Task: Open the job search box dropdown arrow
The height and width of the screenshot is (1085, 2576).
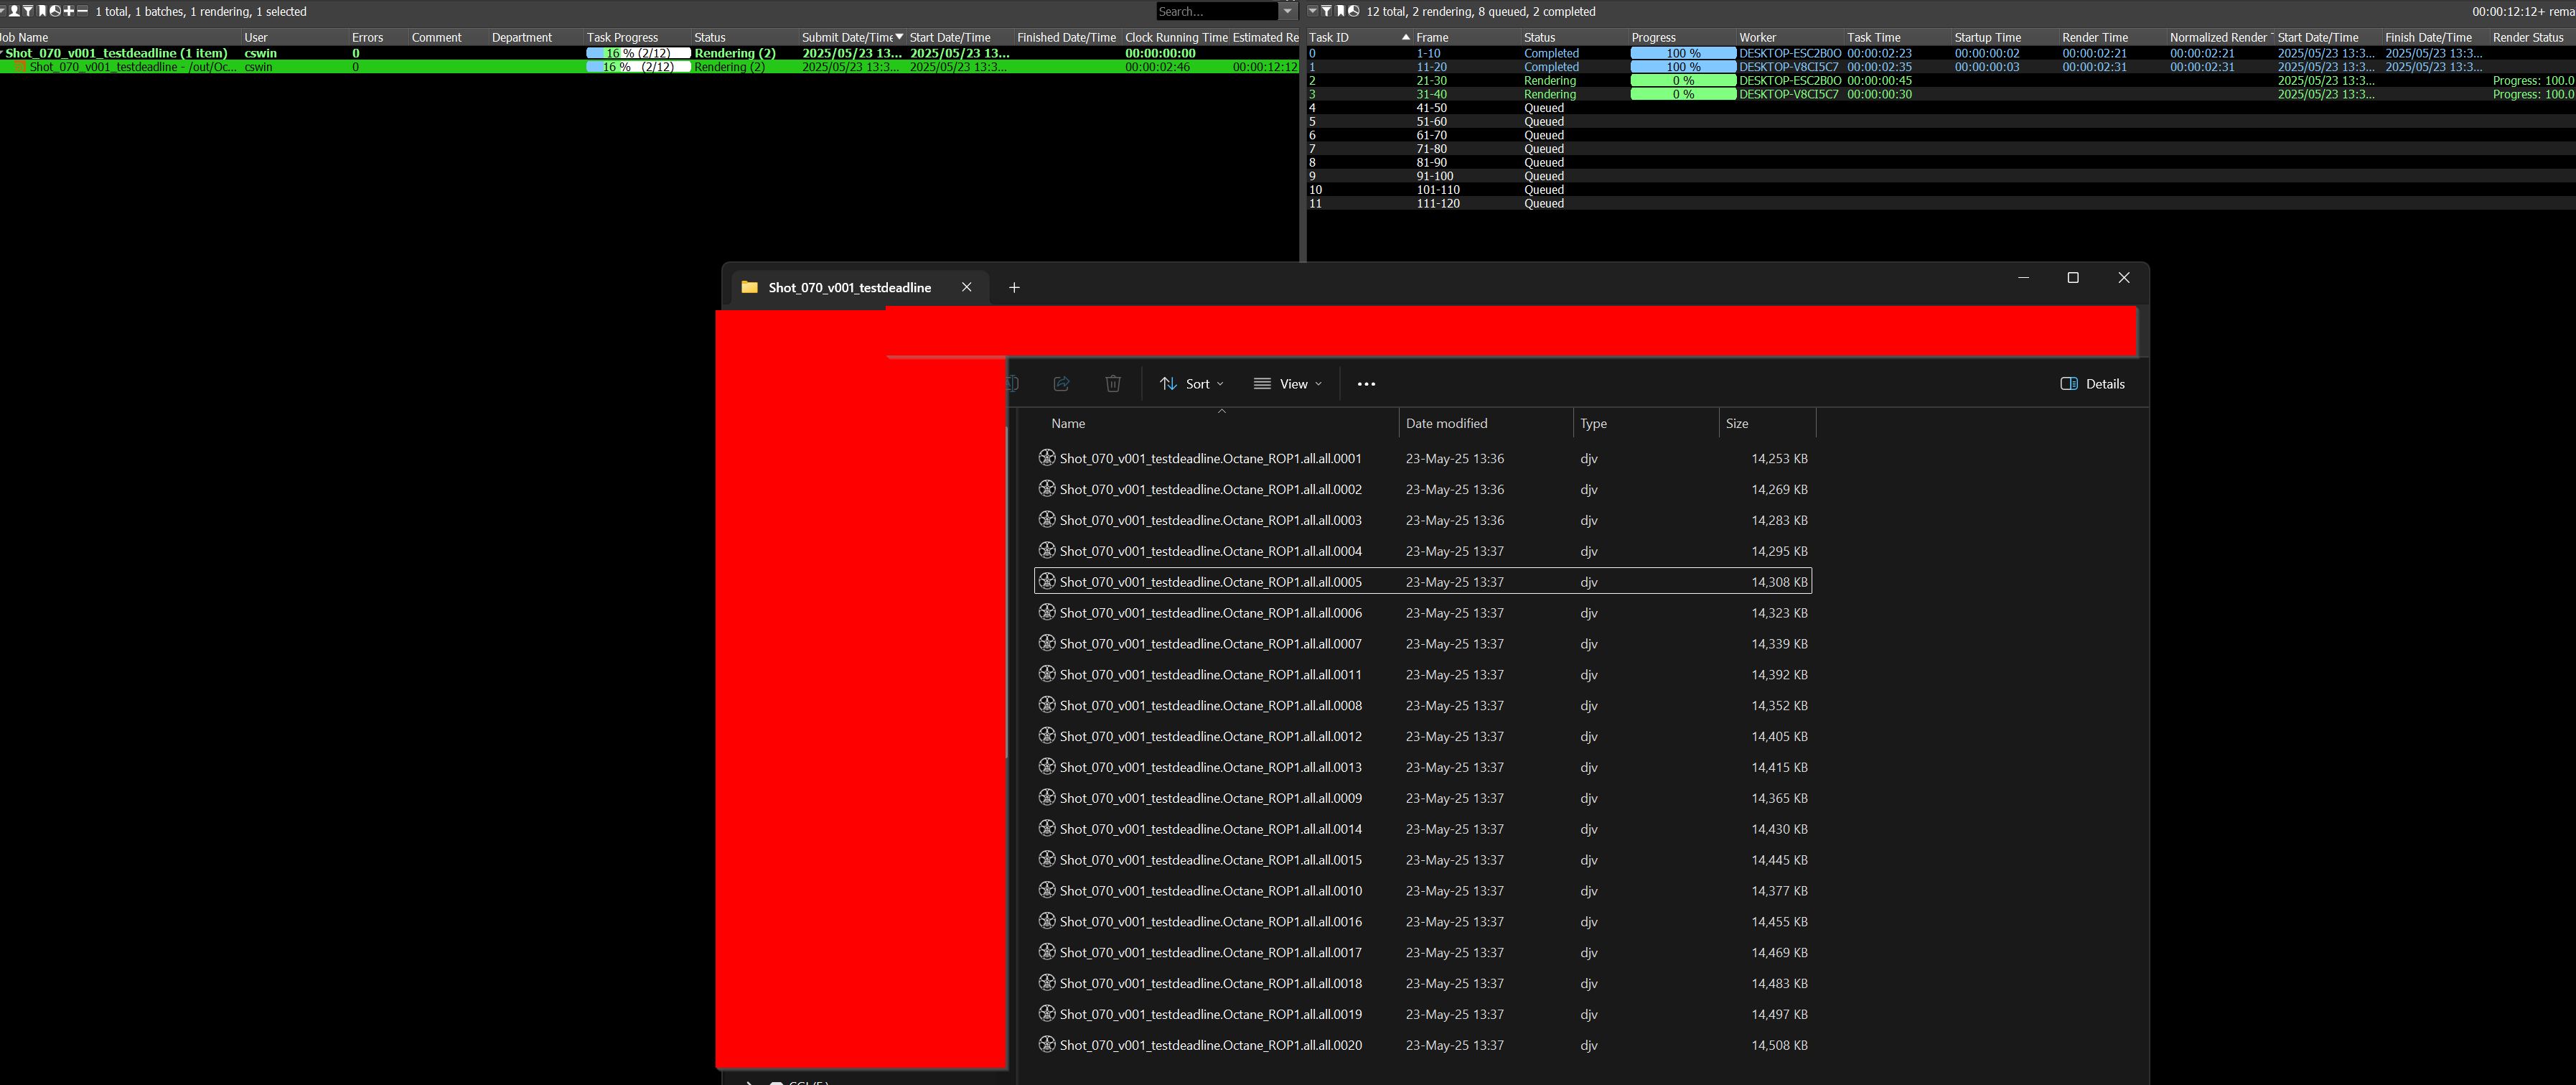Action: [x=1288, y=11]
